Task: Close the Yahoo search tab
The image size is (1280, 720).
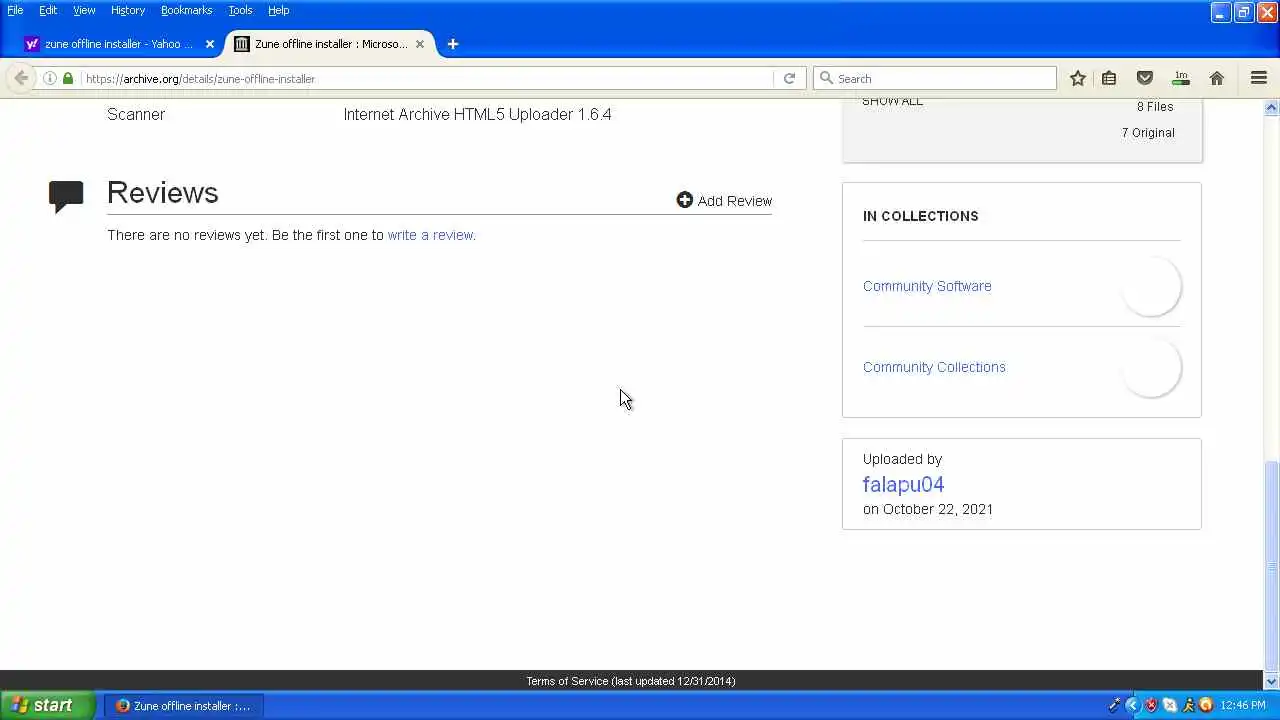Action: (210, 44)
